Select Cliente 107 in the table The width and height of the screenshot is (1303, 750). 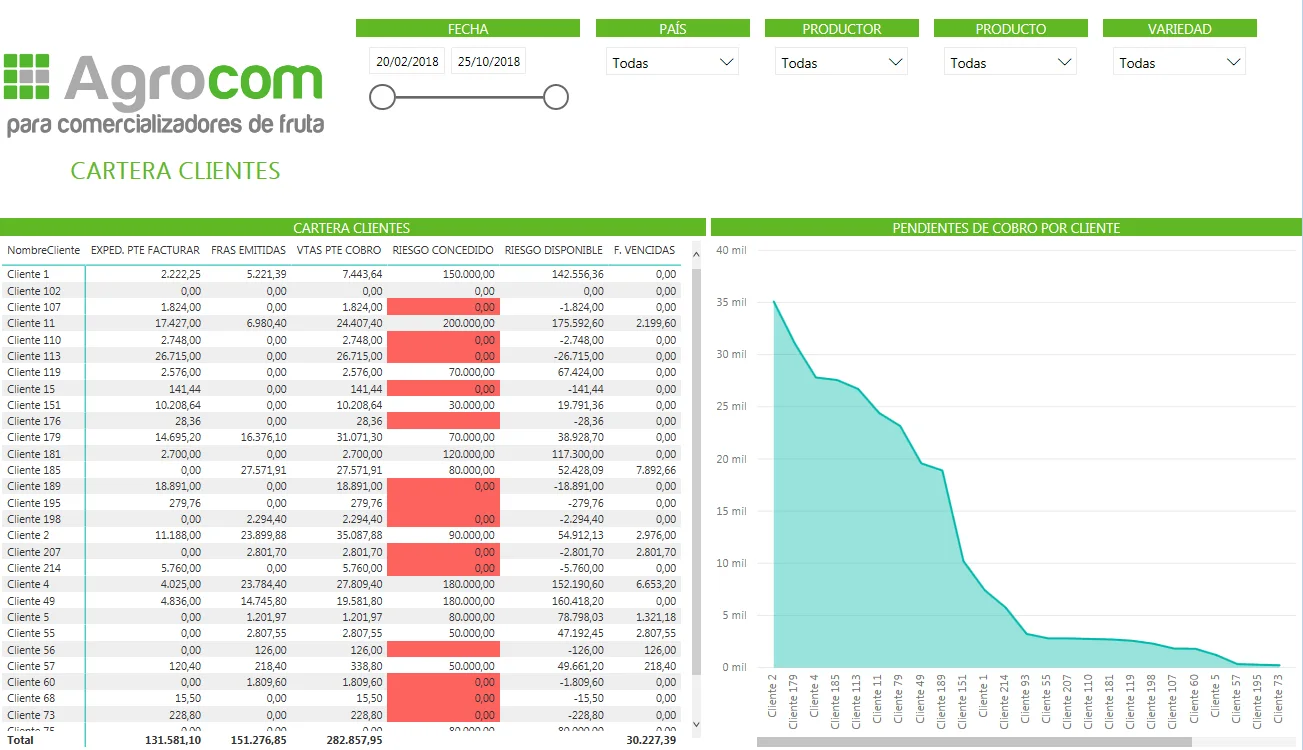[x=34, y=307]
